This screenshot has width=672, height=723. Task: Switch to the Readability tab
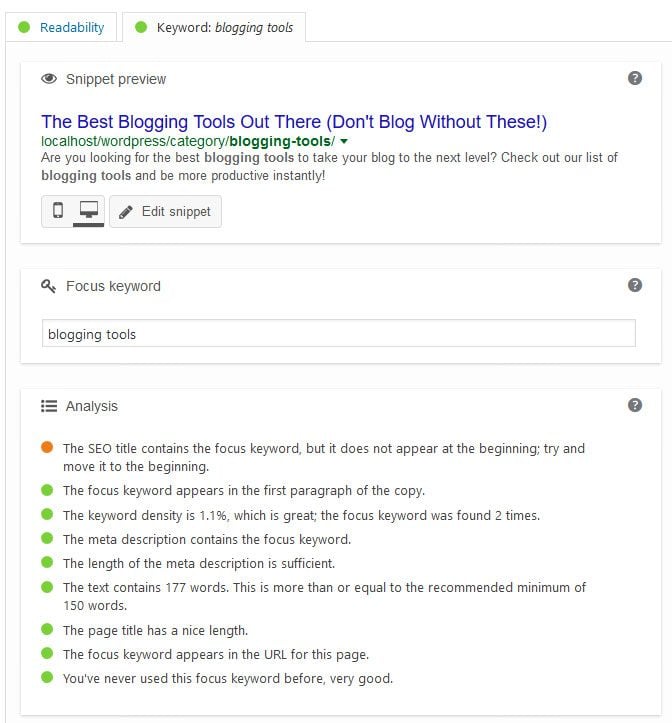point(61,27)
